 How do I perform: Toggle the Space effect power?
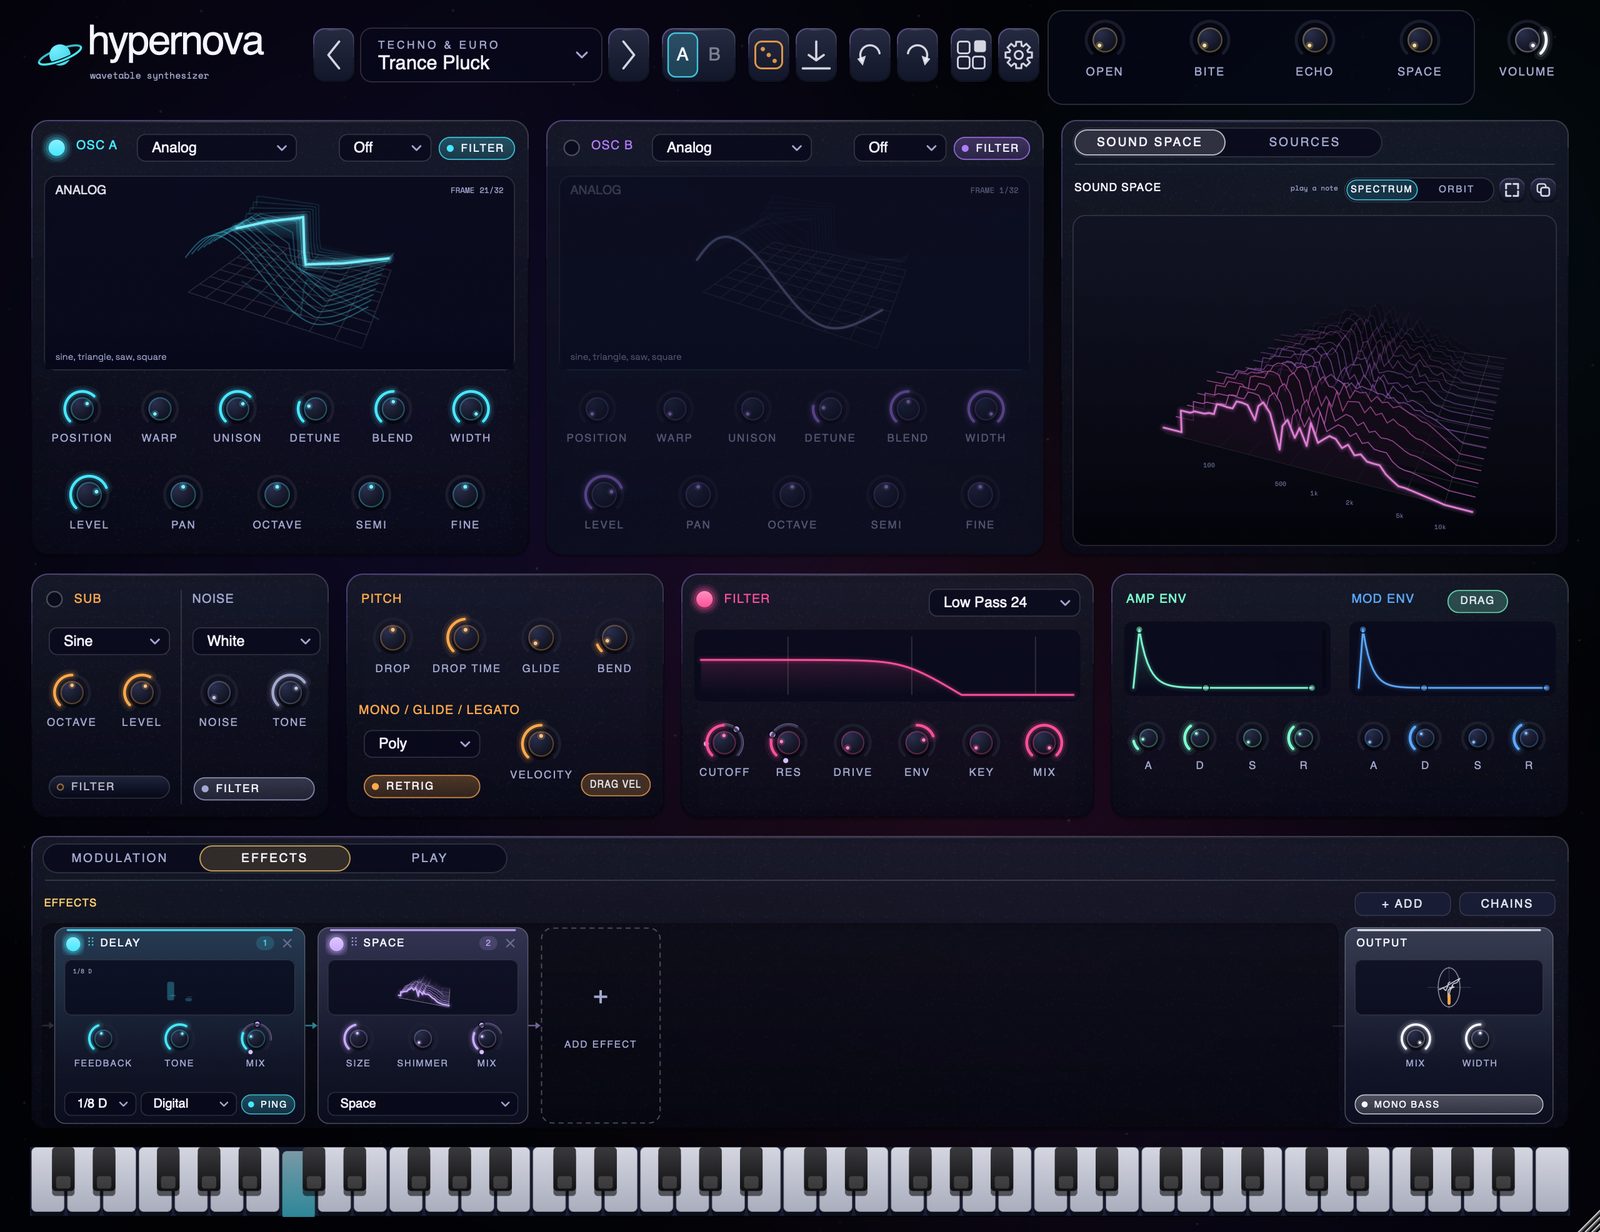tap(337, 943)
